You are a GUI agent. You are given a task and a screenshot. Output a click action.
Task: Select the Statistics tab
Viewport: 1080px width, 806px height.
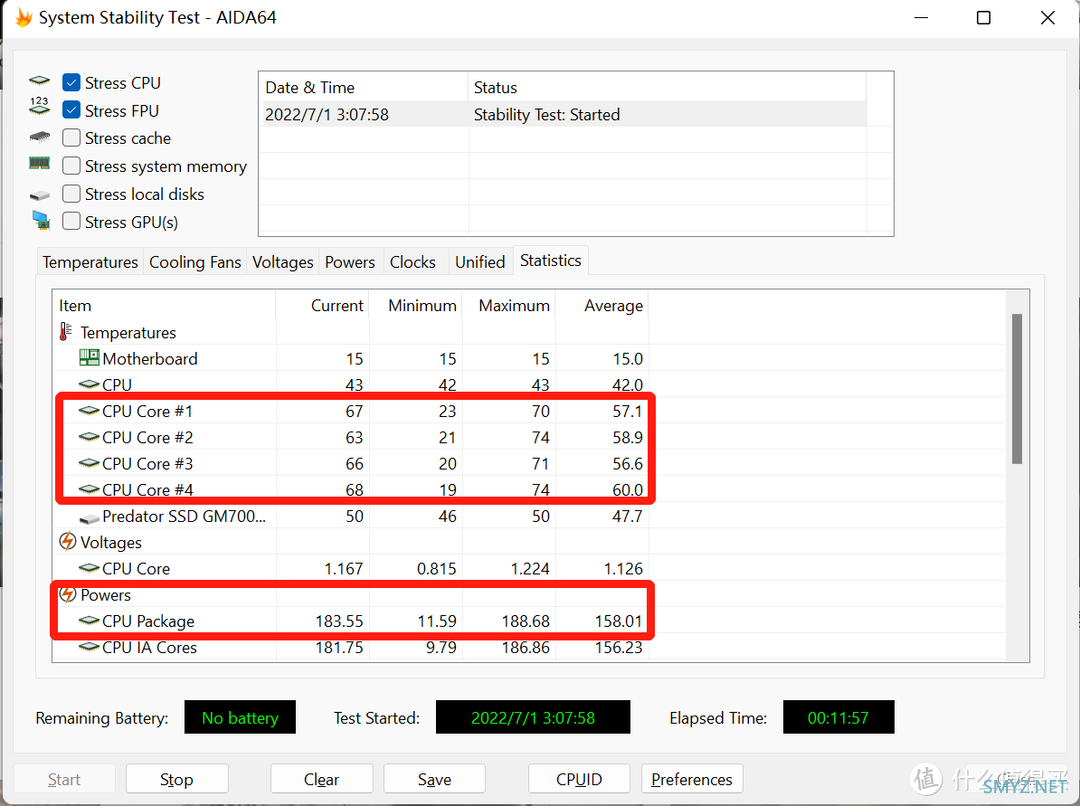click(550, 260)
